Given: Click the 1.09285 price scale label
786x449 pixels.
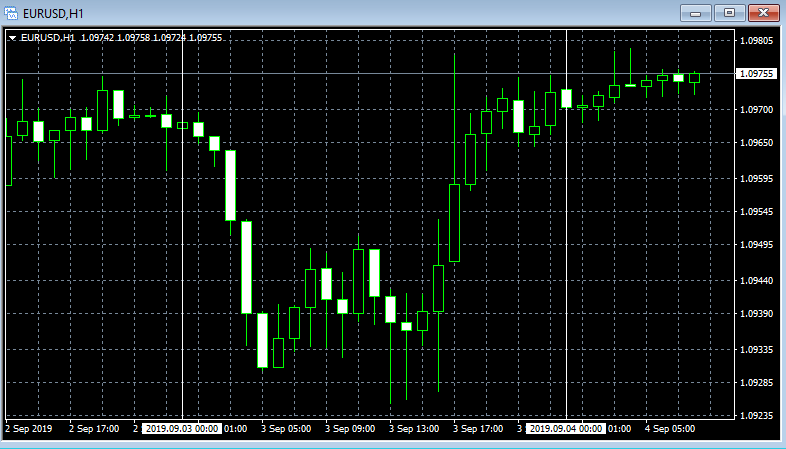Looking at the screenshot, I should 756,382.
